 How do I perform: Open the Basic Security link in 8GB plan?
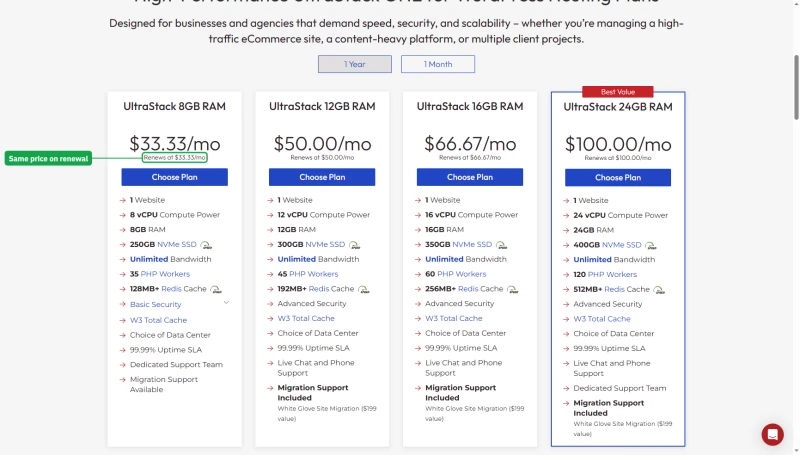pyautogui.click(x=156, y=304)
